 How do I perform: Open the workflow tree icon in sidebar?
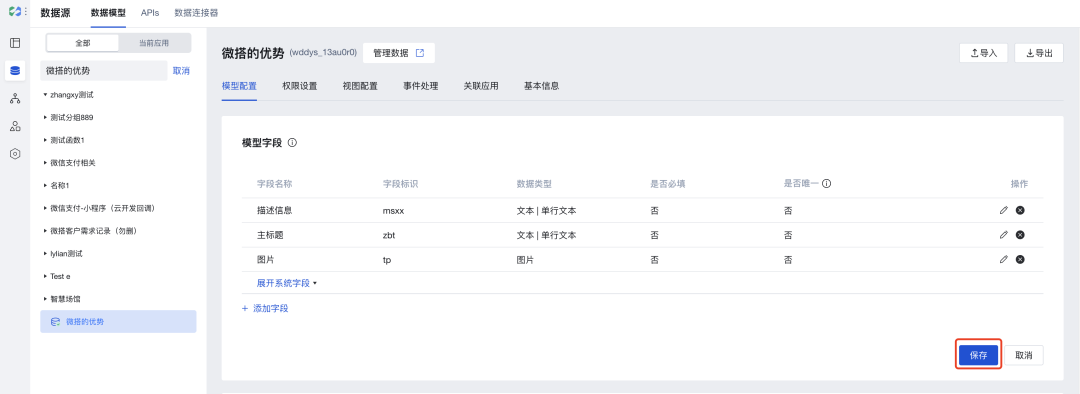(x=14, y=98)
